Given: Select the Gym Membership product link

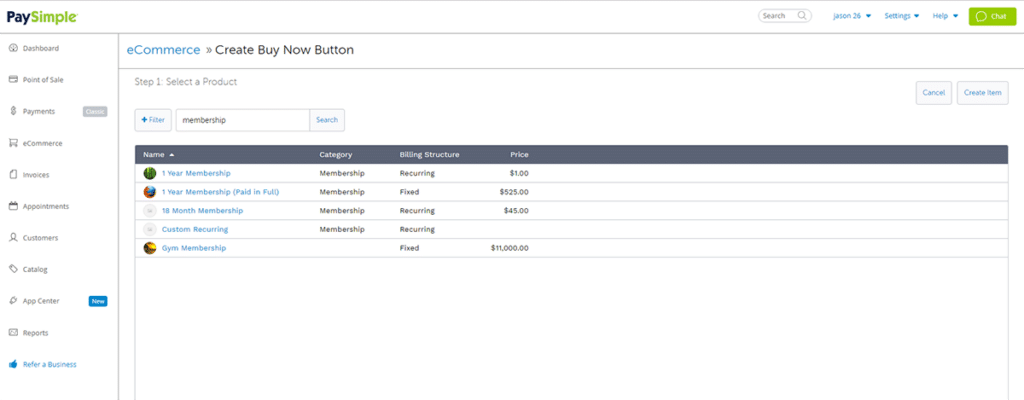Looking at the screenshot, I should 194,248.
